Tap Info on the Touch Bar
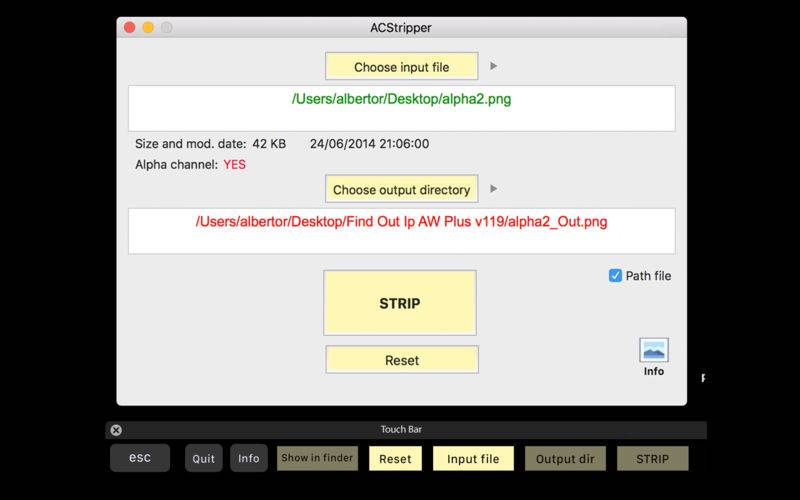The height and width of the screenshot is (500, 800). (248, 458)
